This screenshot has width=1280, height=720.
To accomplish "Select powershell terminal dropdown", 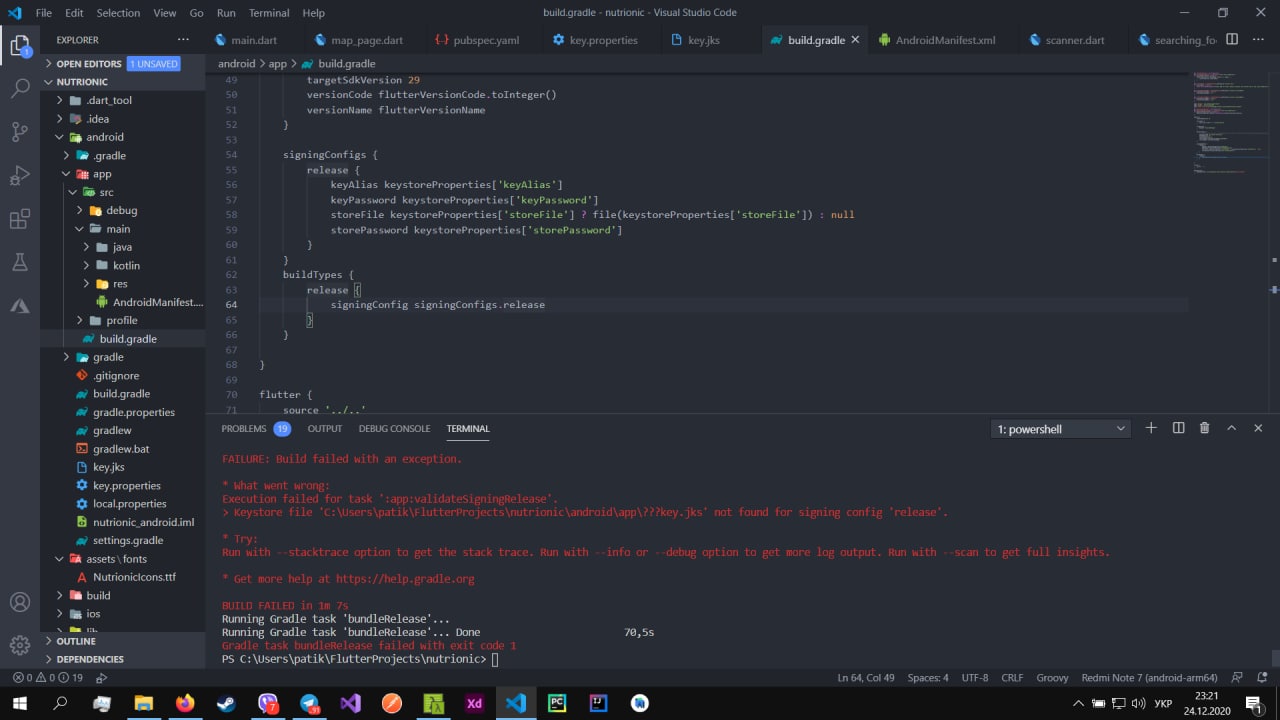I will [1060, 429].
